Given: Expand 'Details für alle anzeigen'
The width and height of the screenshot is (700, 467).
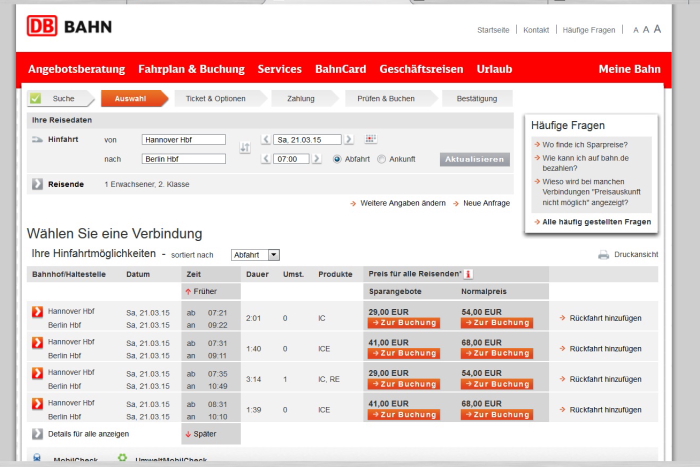Looking at the screenshot, I should click(x=37, y=434).
